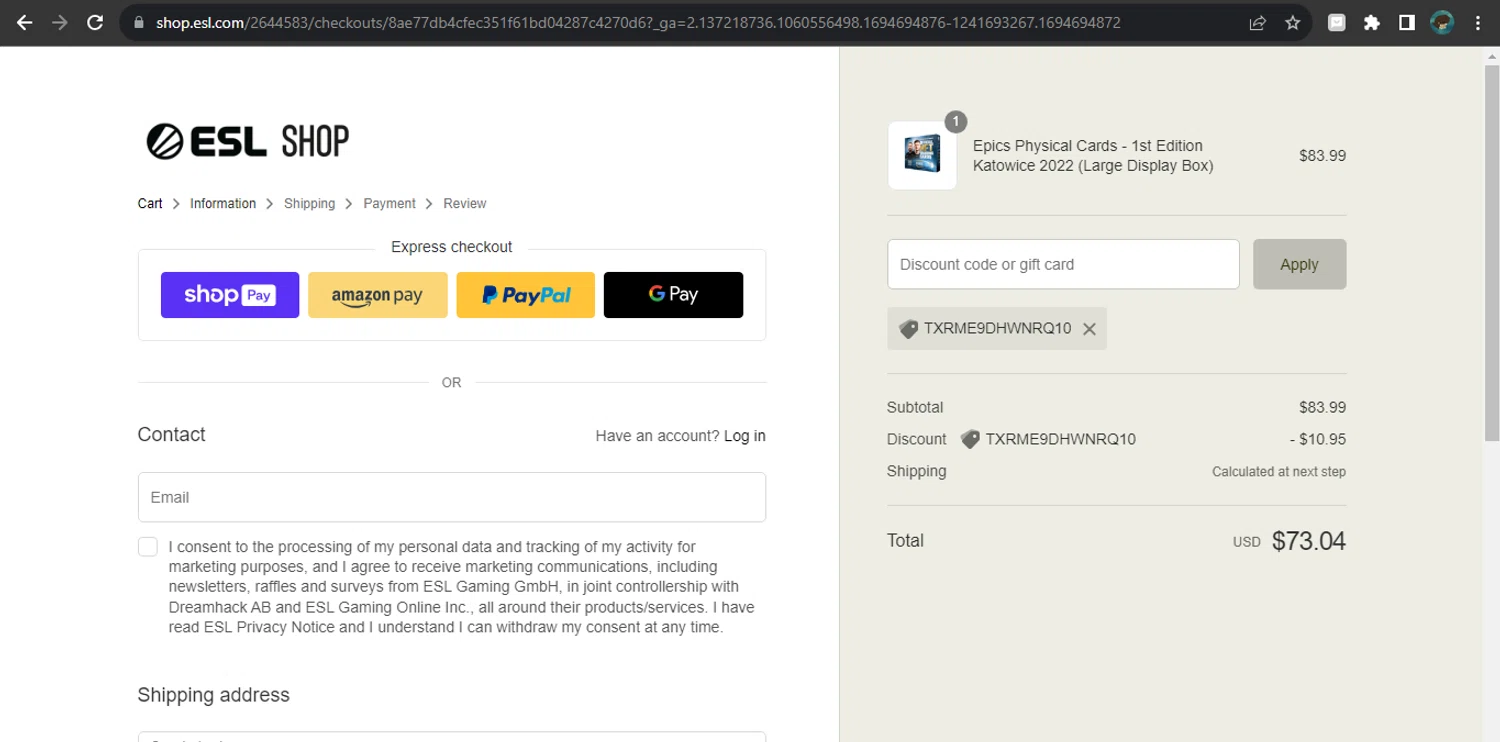The width and height of the screenshot is (1500, 742).
Task: Bookmark this page with the star icon
Action: click(1292, 22)
